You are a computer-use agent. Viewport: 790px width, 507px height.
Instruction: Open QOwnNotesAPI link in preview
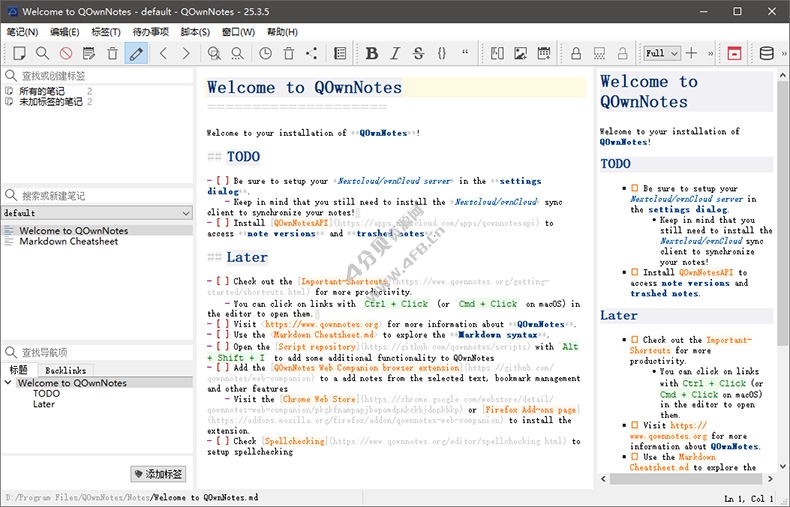point(706,272)
